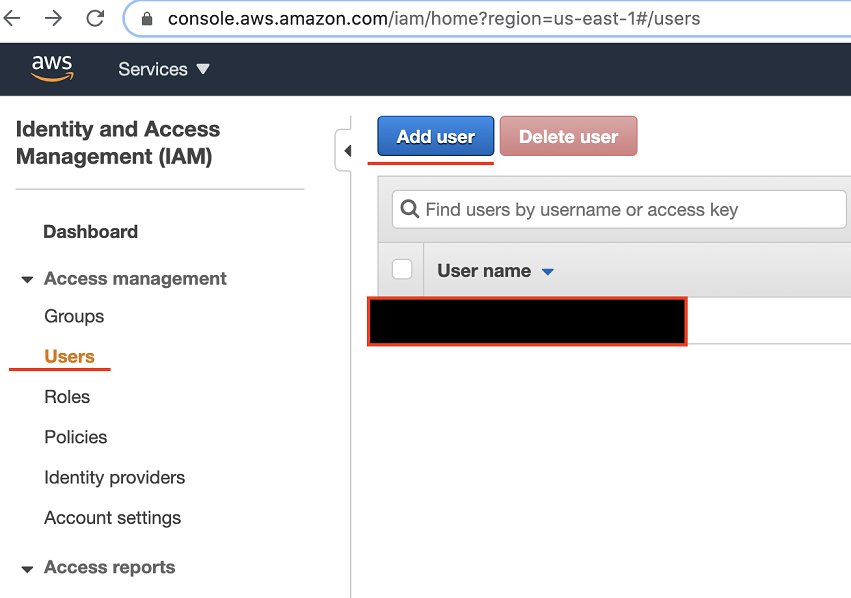Screen dimensions: 851x598
Task: Reload the page with the refresh icon
Action: pyautogui.click(x=95, y=18)
